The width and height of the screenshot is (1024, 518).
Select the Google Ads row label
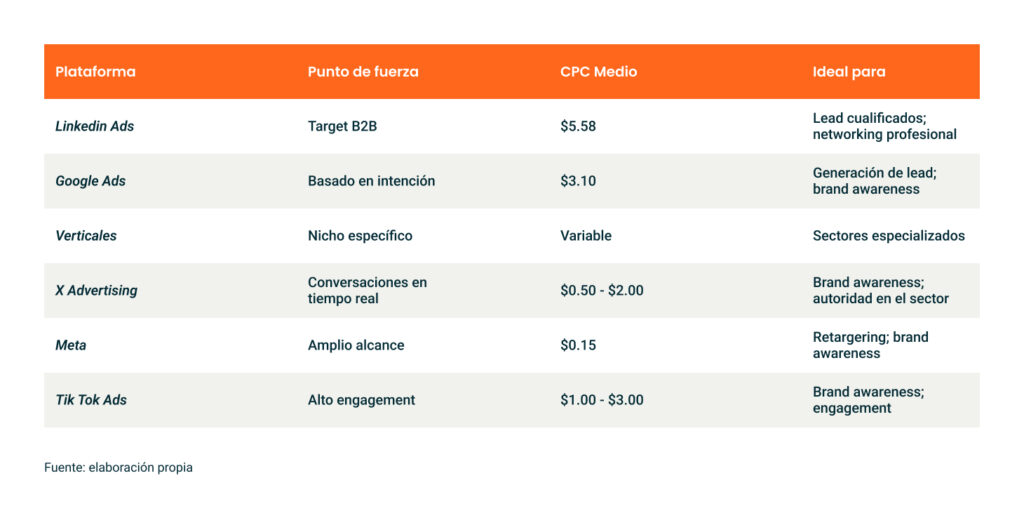pyautogui.click(x=90, y=181)
